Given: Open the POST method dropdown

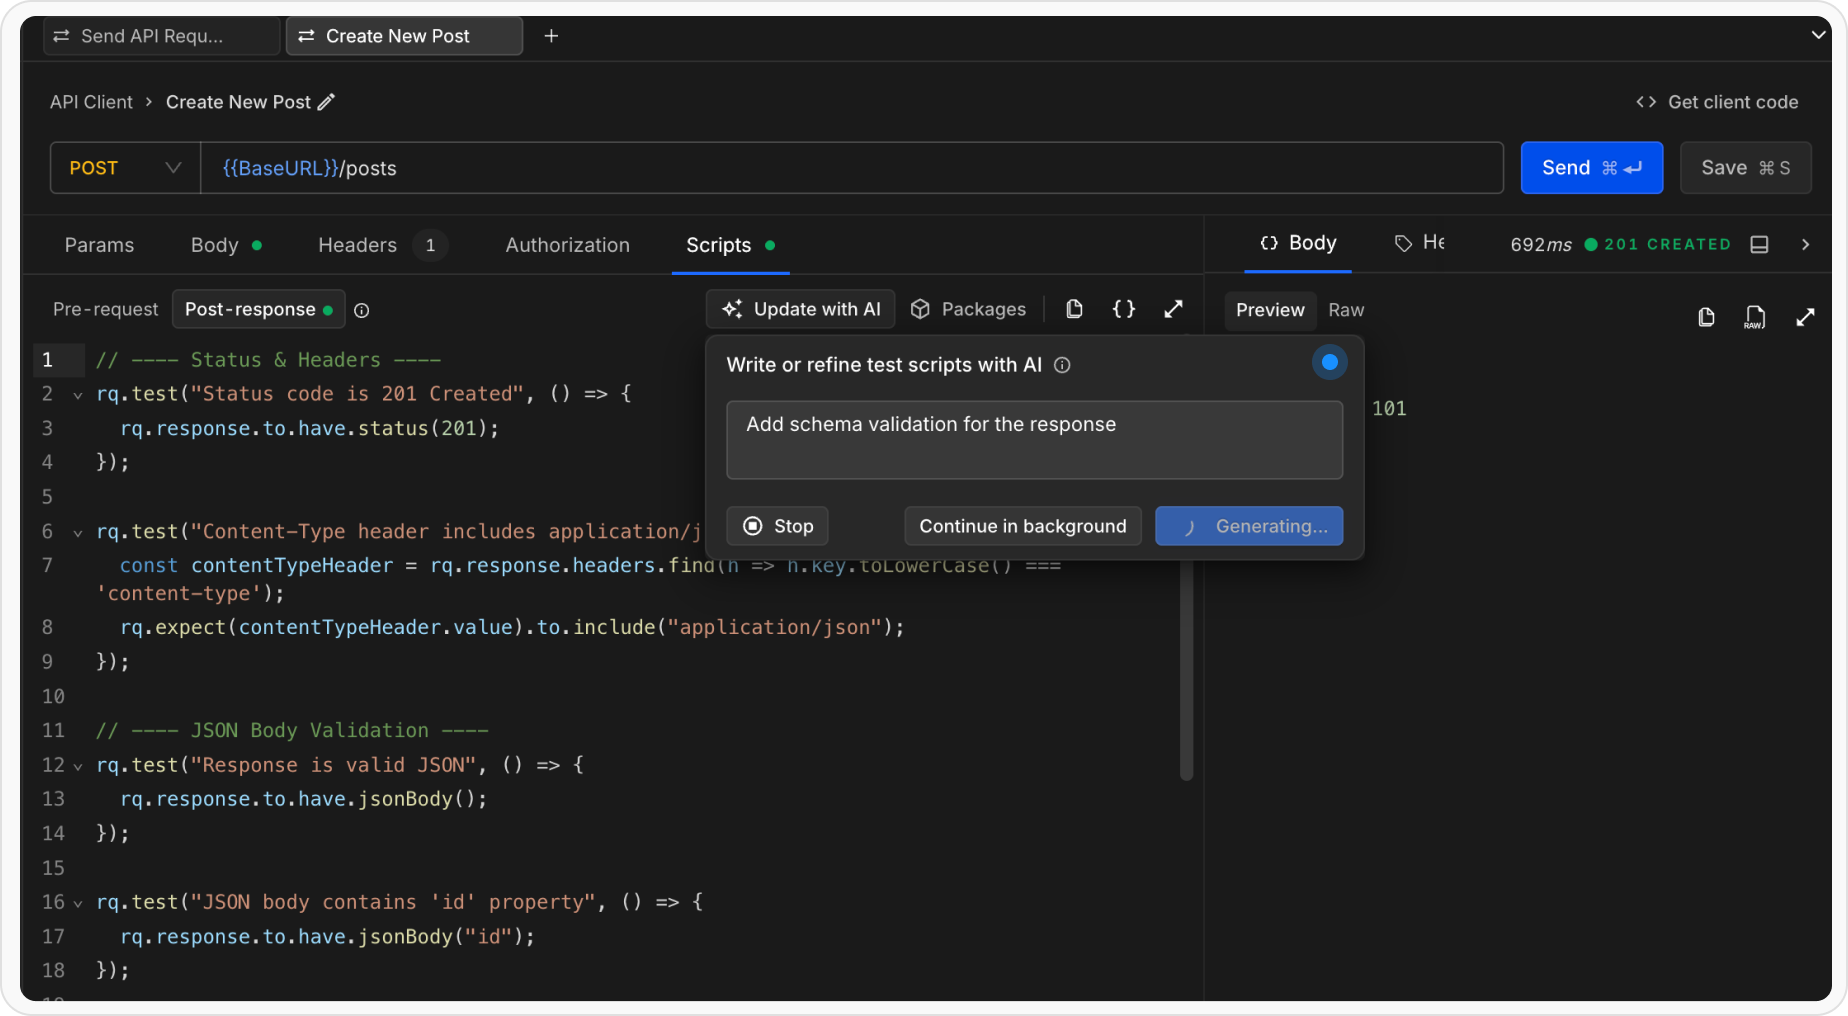Looking at the screenshot, I should click(x=124, y=167).
